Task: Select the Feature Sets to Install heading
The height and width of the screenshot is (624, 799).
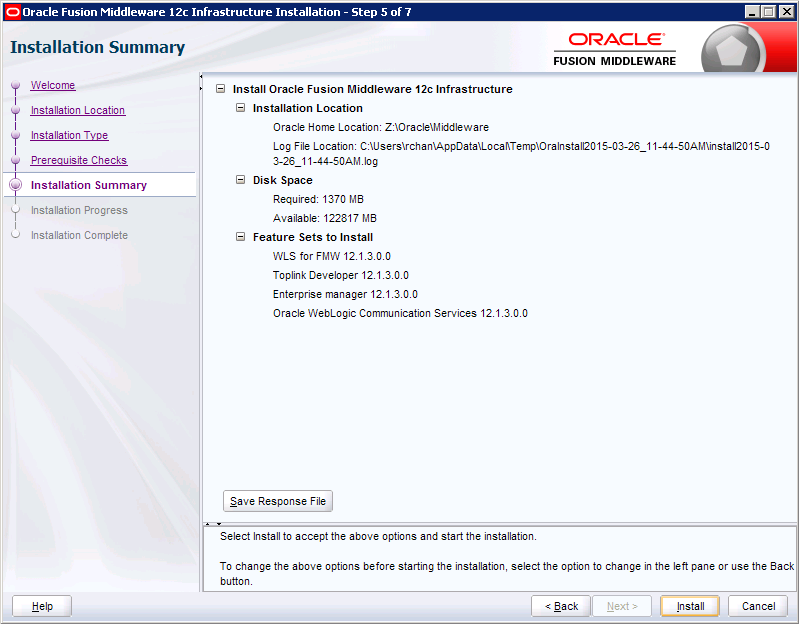Action: coord(313,237)
